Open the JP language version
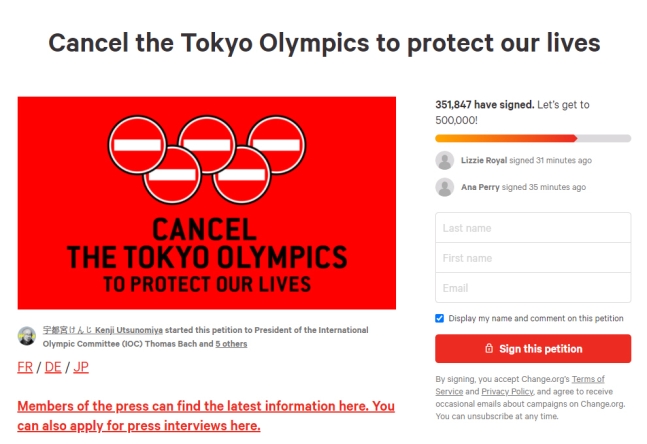The image size is (647, 444). click(x=81, y=367)
